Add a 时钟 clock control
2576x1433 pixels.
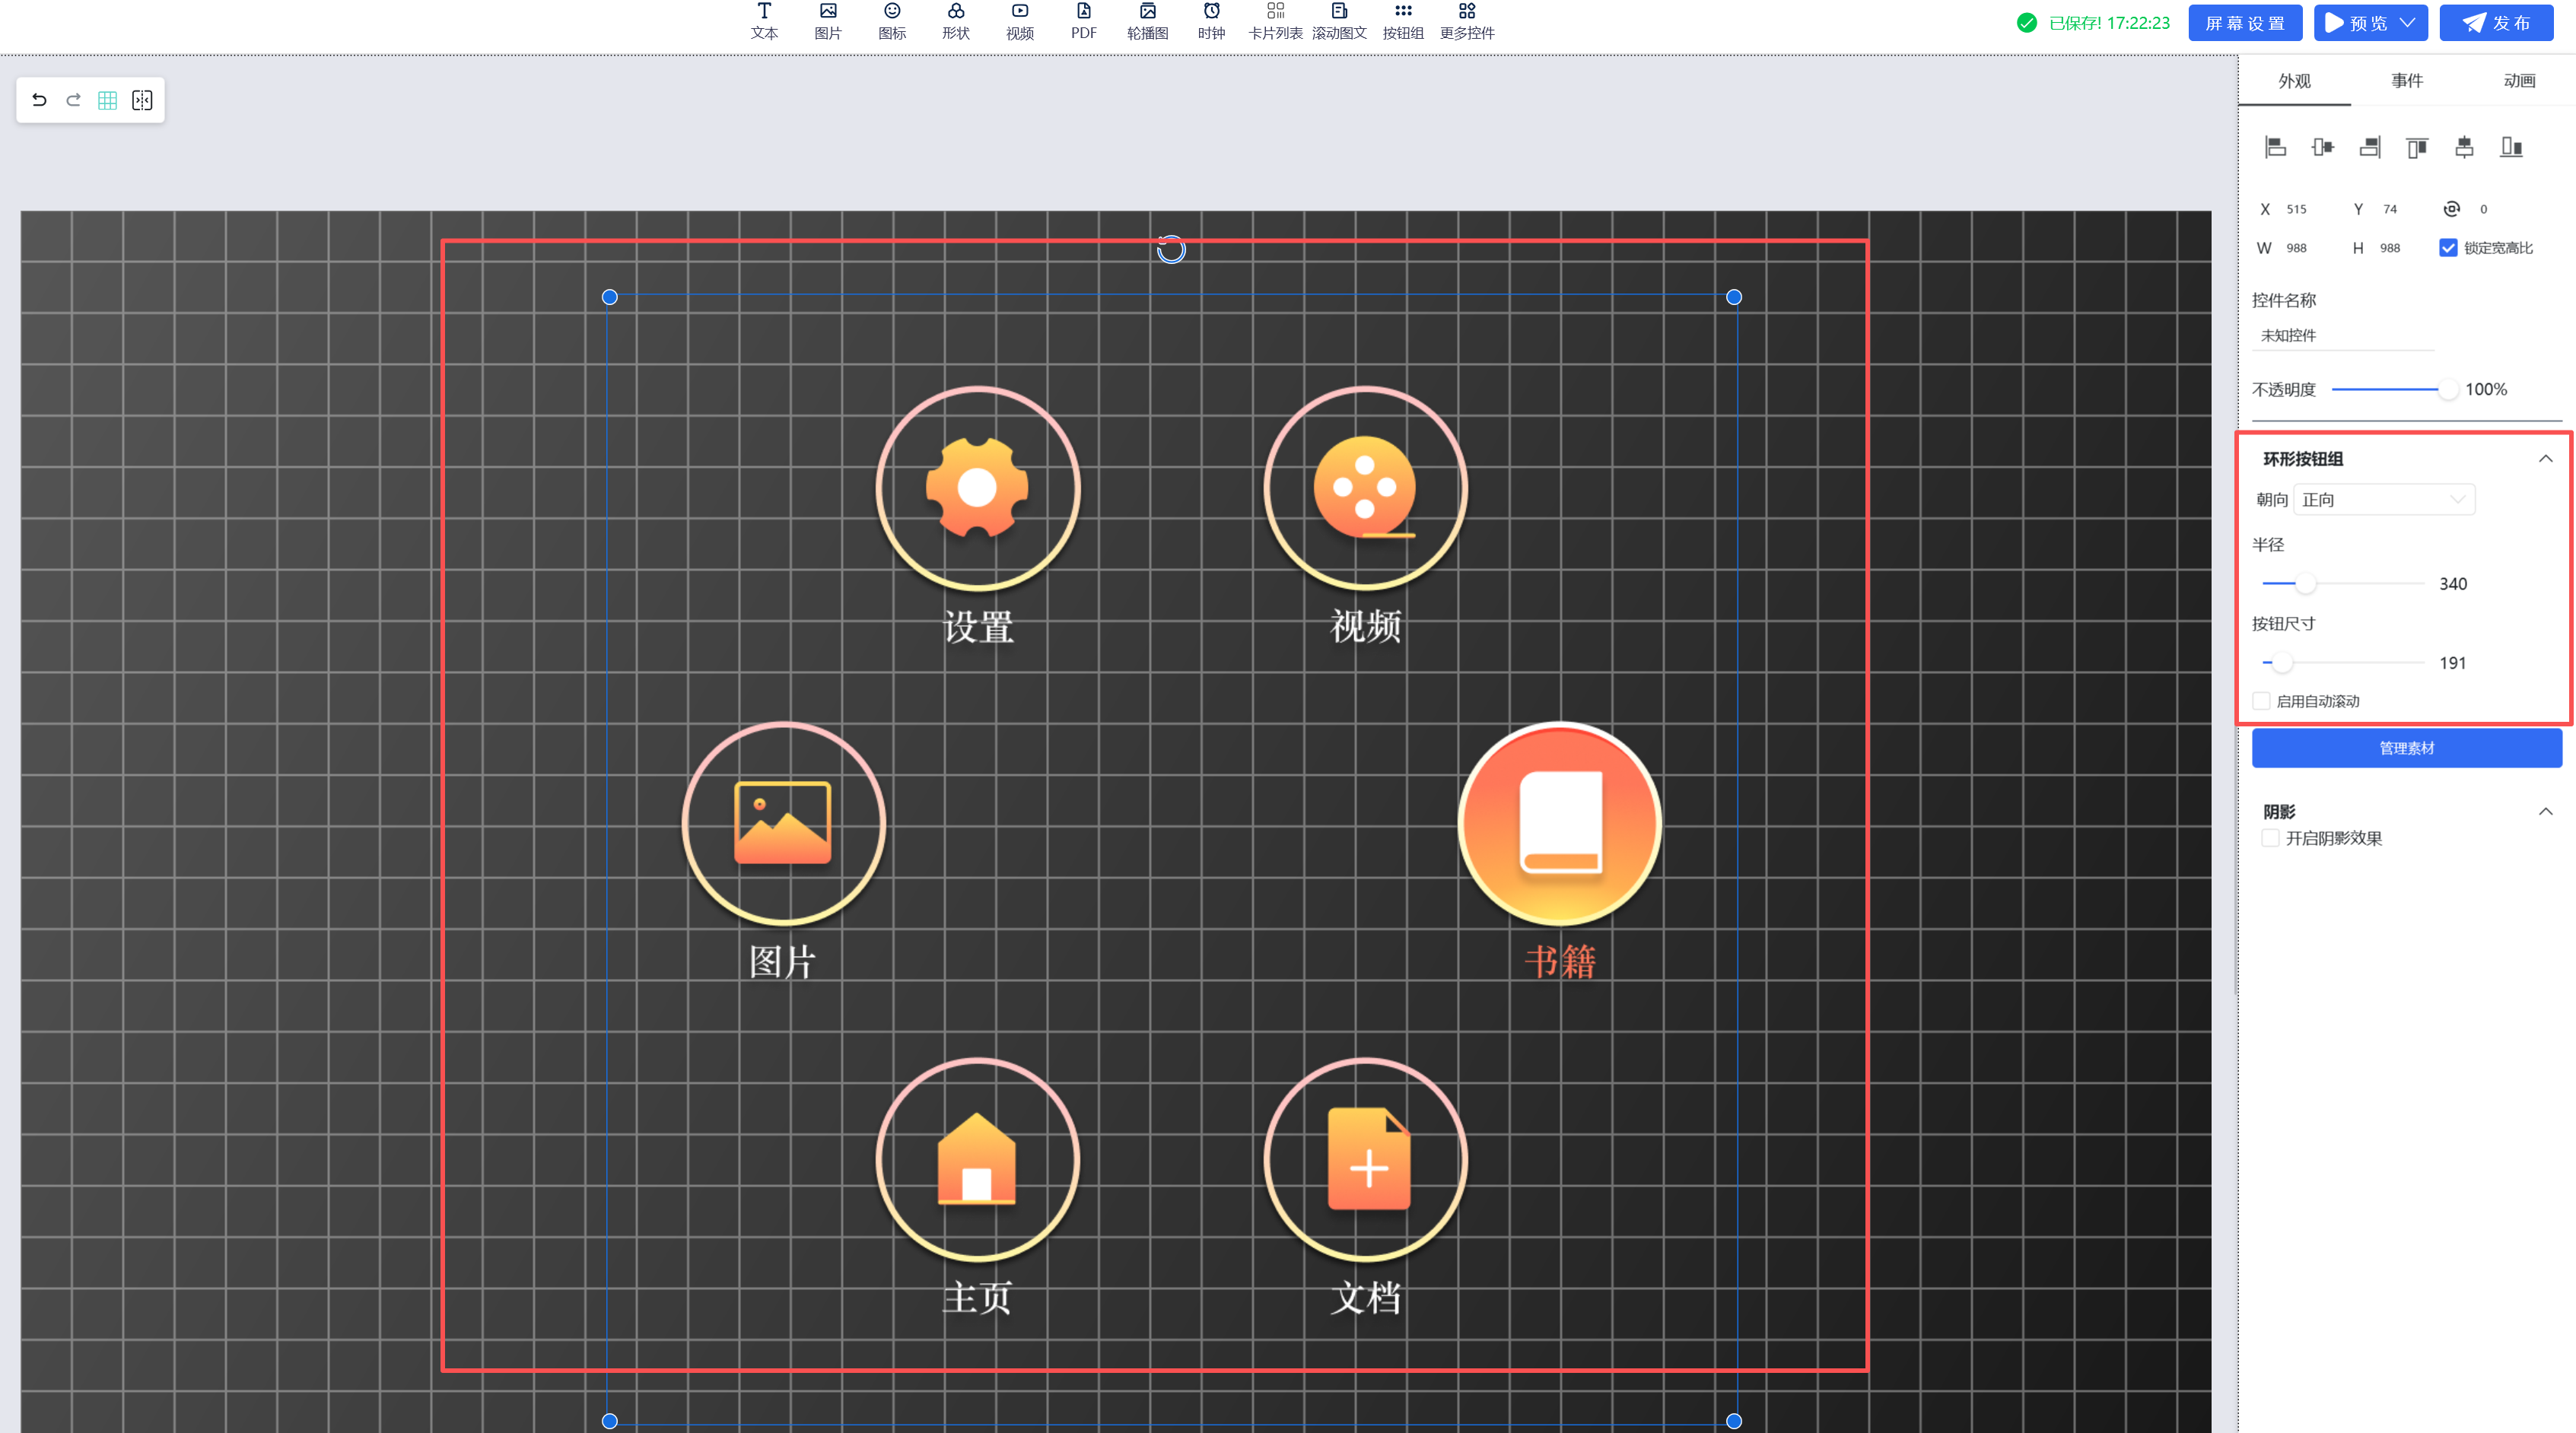[x=1212, y=21]
